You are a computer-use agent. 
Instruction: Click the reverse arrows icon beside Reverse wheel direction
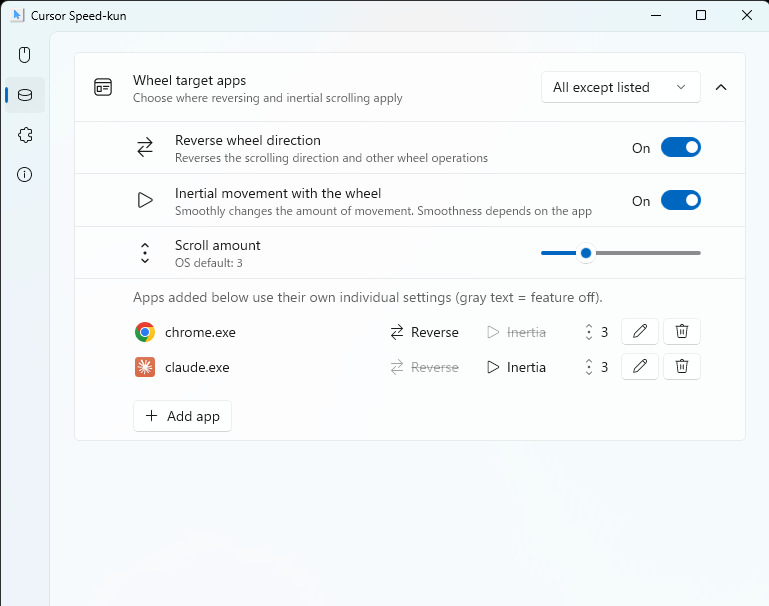(145, 148)
